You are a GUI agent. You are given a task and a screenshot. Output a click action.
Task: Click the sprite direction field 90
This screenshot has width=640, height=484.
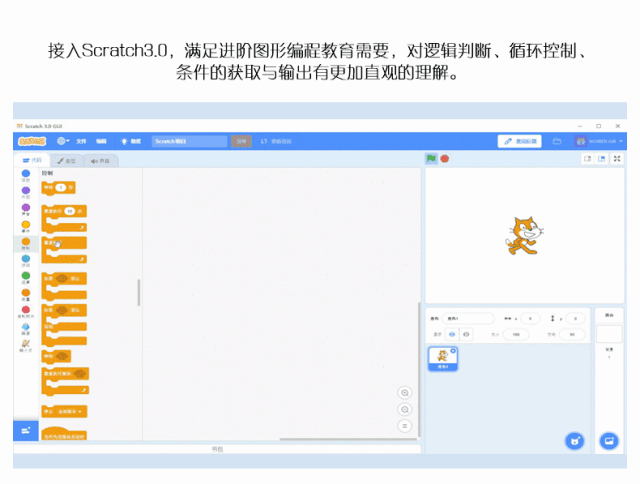click(x=572, y=335)
